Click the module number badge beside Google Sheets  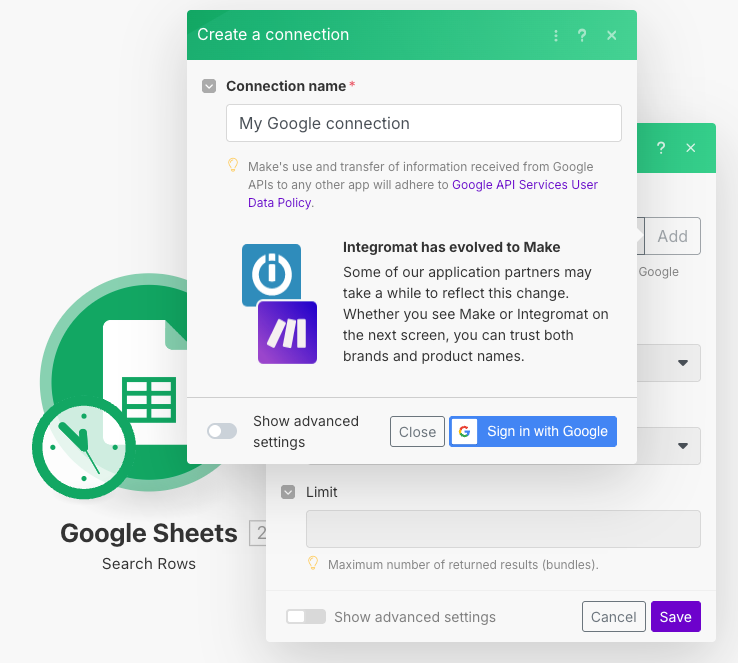258,533
